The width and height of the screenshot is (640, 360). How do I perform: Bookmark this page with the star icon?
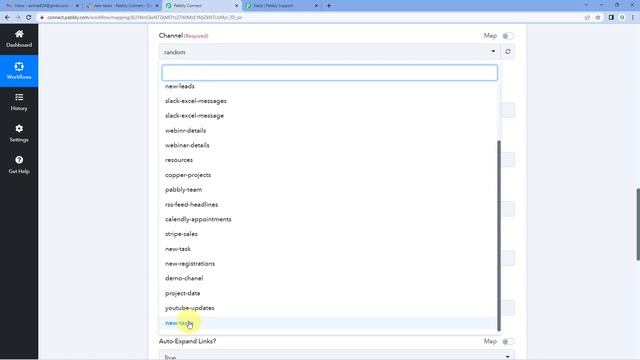598,18
